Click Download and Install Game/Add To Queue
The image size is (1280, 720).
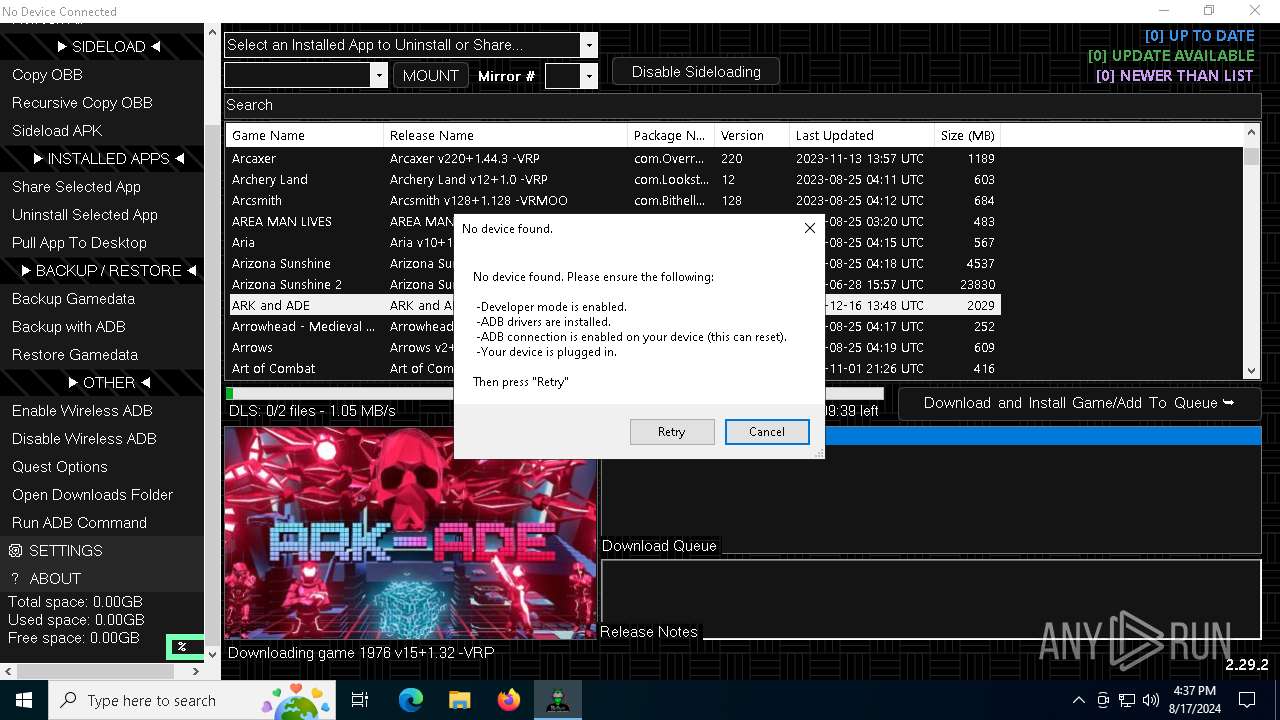1079,403
